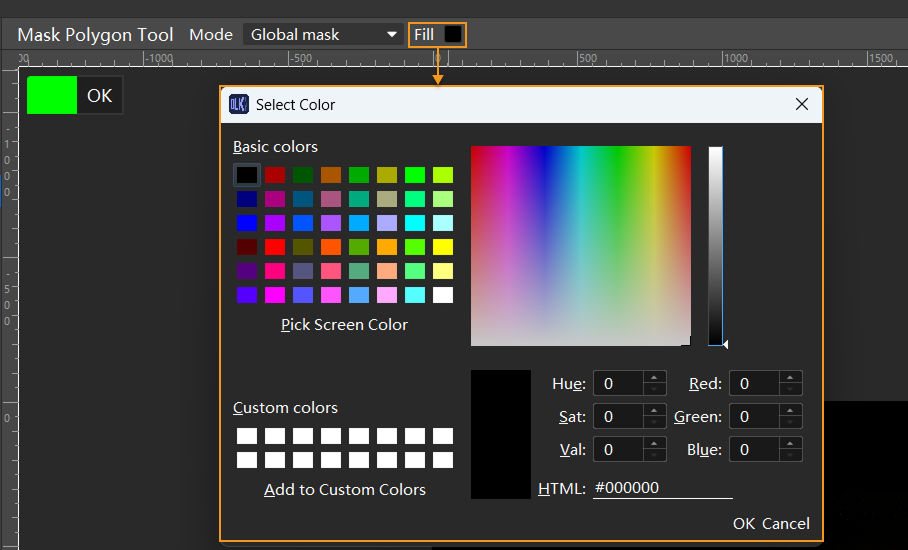
Task: Choose the yellow basic color swatch
Action: [x=443, y=247]
